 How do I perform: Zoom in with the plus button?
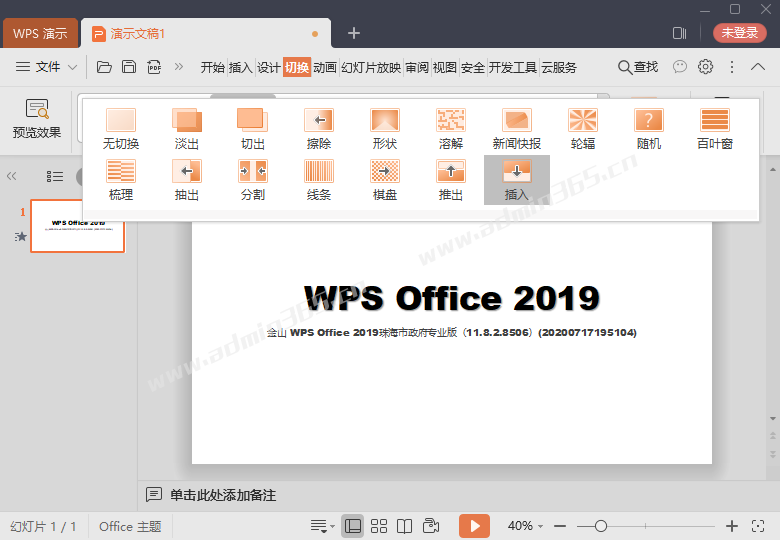click(x=732, y=526)
